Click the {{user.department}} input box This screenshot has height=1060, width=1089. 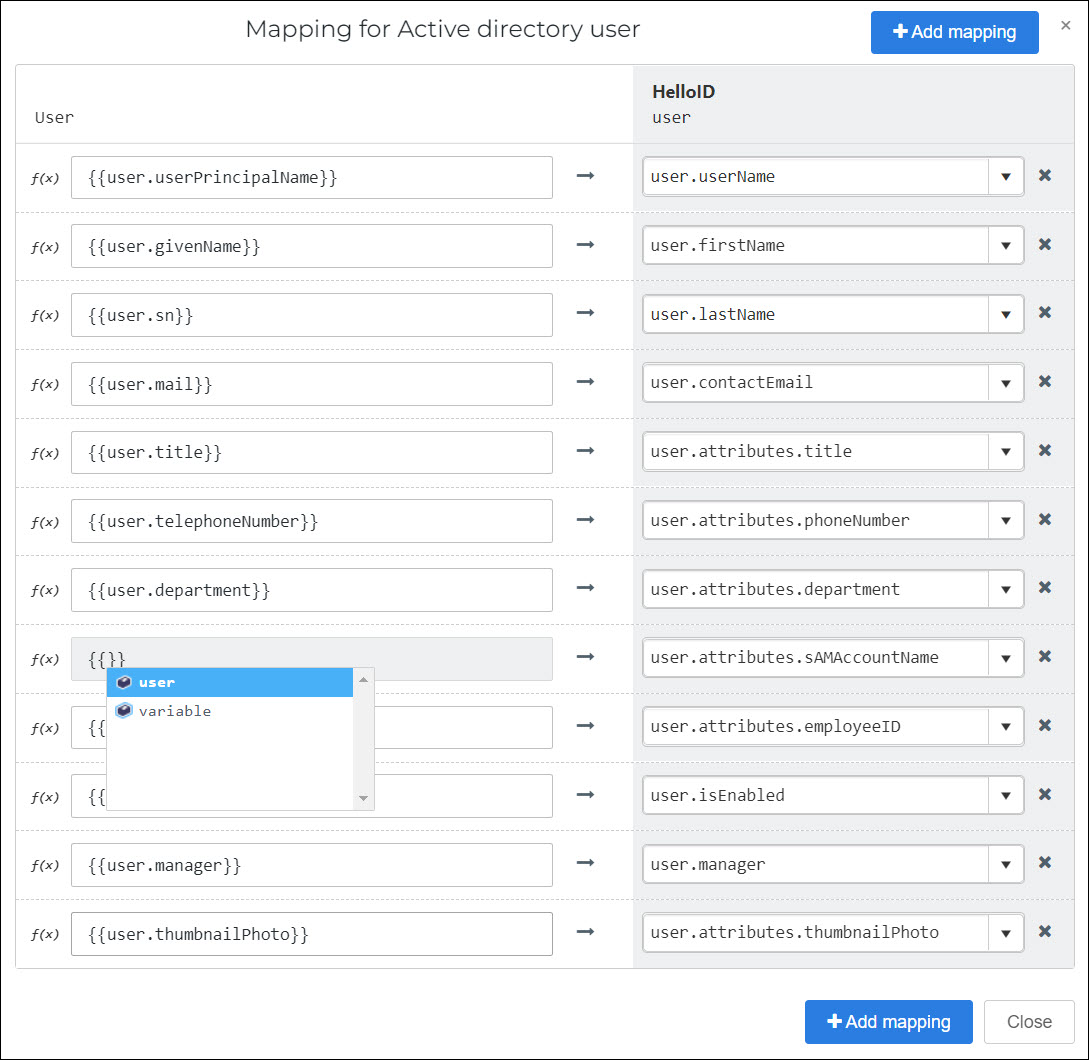click(x=312, y=590)
